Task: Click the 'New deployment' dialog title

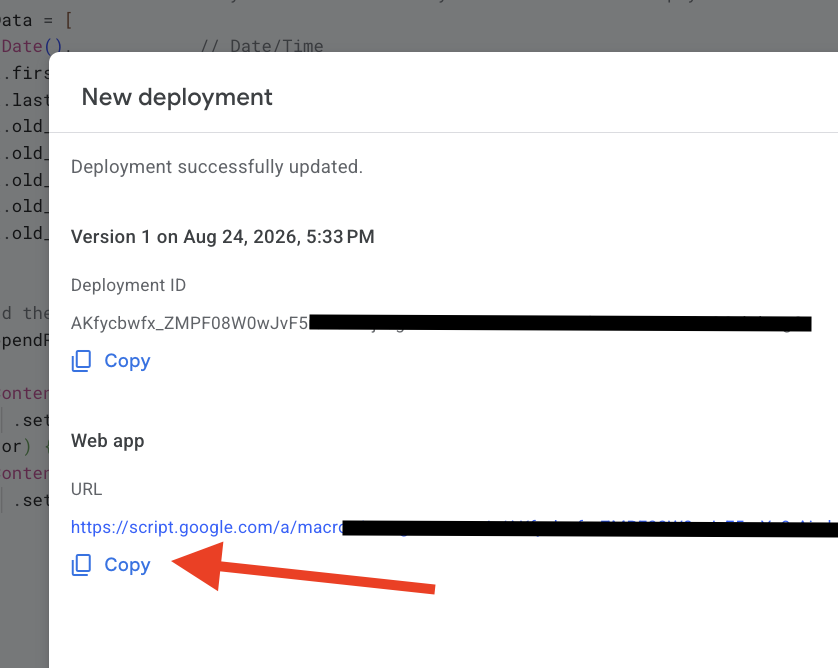Action: [x=177, y=97]
